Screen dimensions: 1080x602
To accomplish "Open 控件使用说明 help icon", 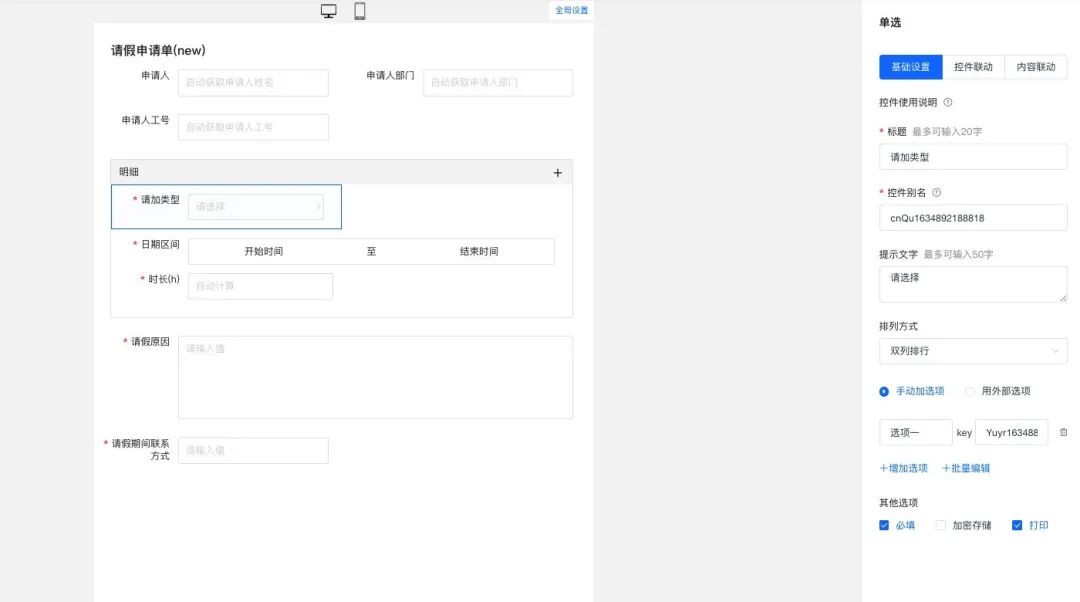I will point(948,103).
